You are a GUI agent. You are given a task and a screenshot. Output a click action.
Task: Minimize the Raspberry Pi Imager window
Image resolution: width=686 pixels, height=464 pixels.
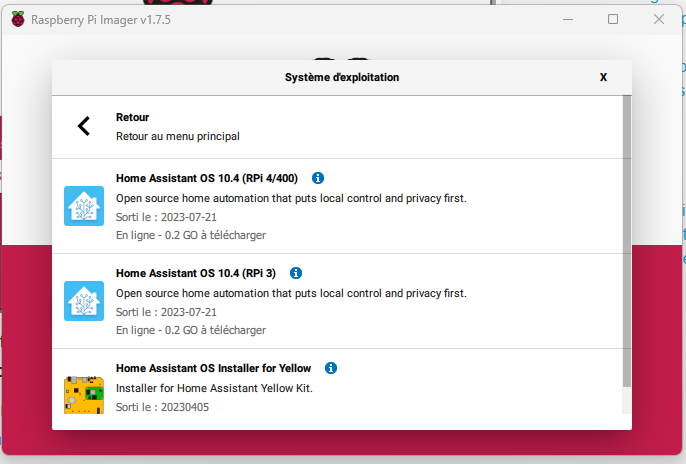[568, 20]
